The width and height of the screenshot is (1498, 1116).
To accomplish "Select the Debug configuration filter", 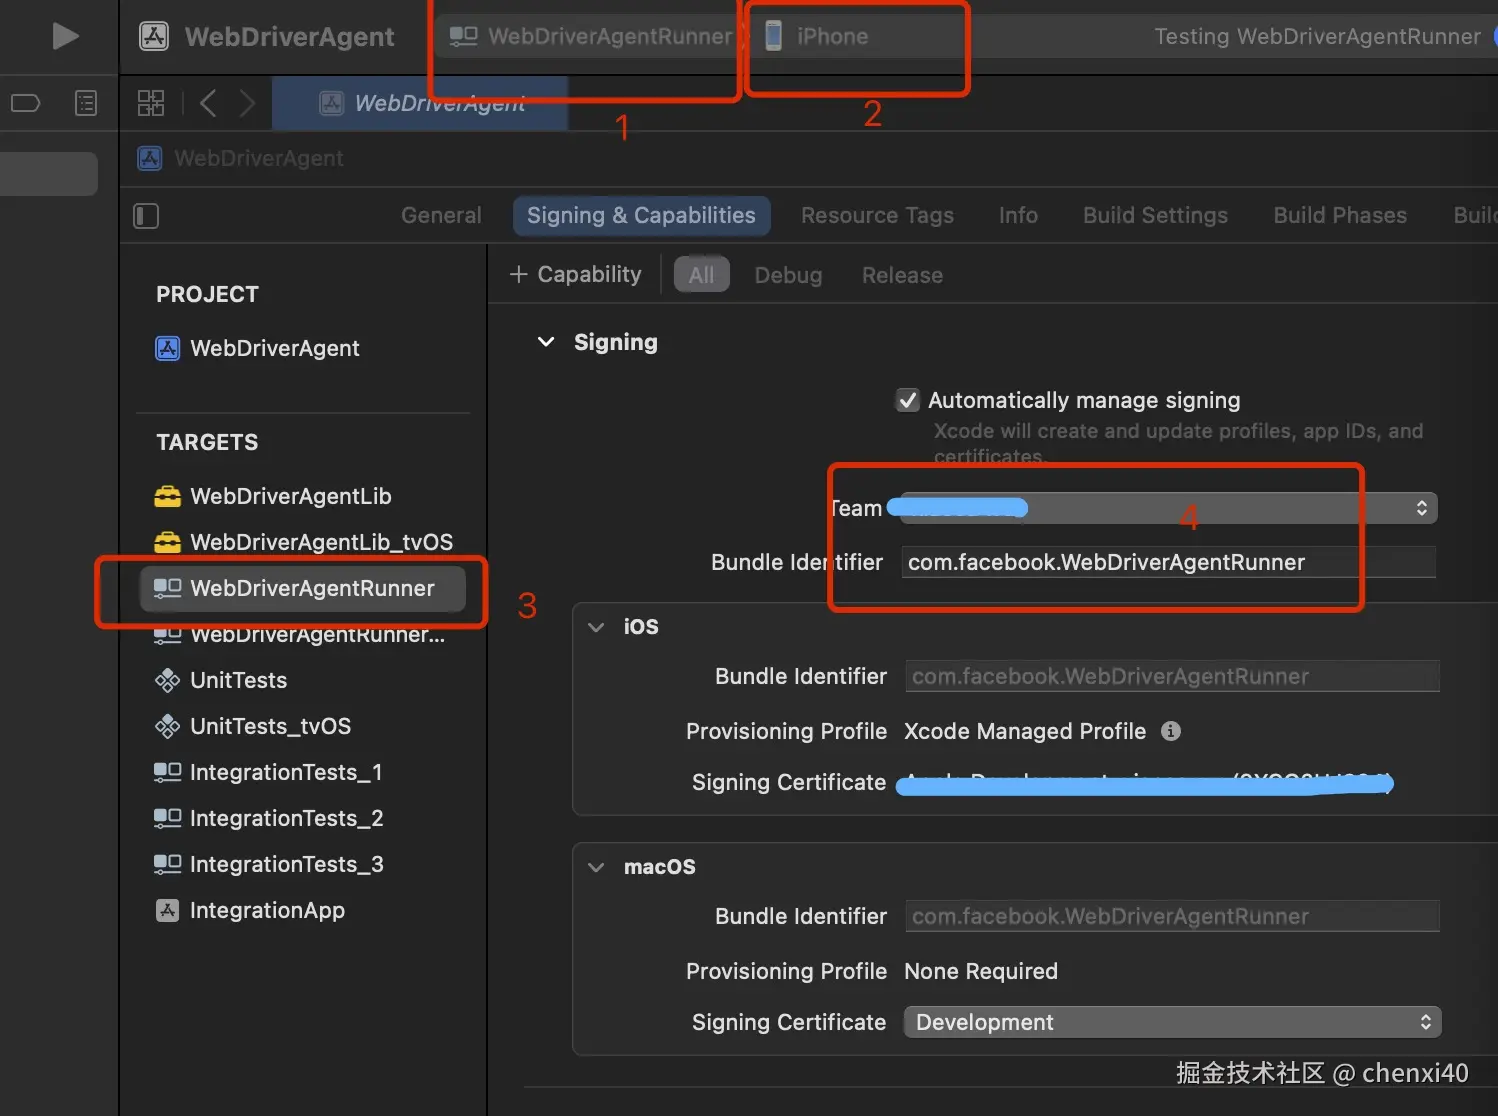I will [x=788, y=275].
